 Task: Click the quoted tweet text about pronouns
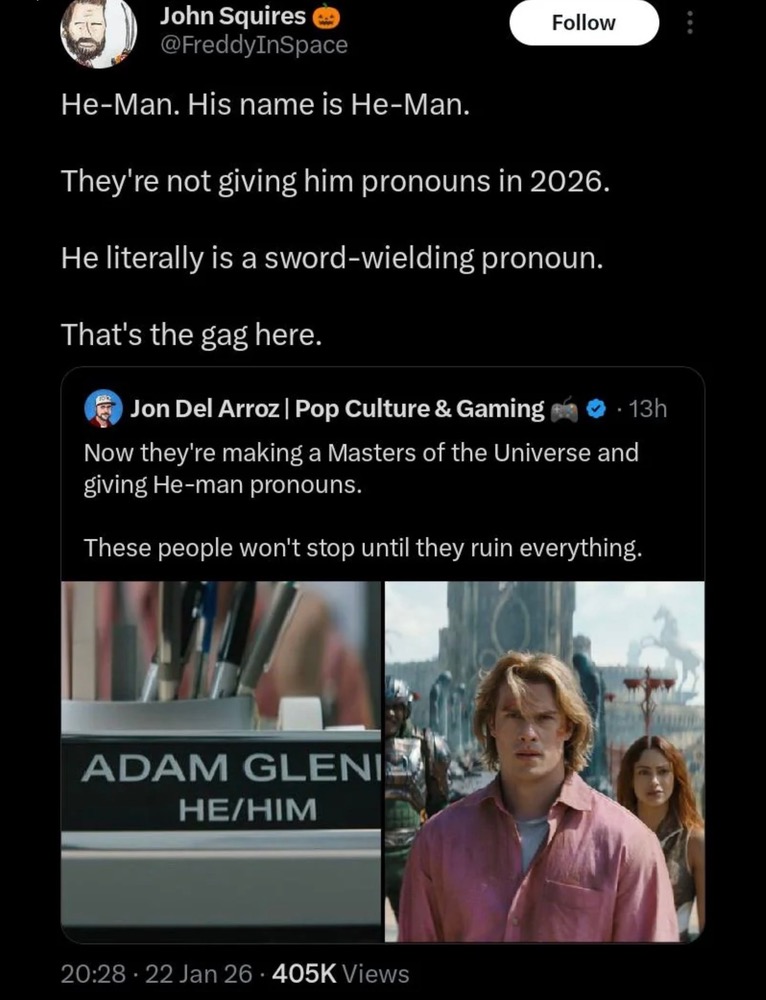(x=361, y=469)
